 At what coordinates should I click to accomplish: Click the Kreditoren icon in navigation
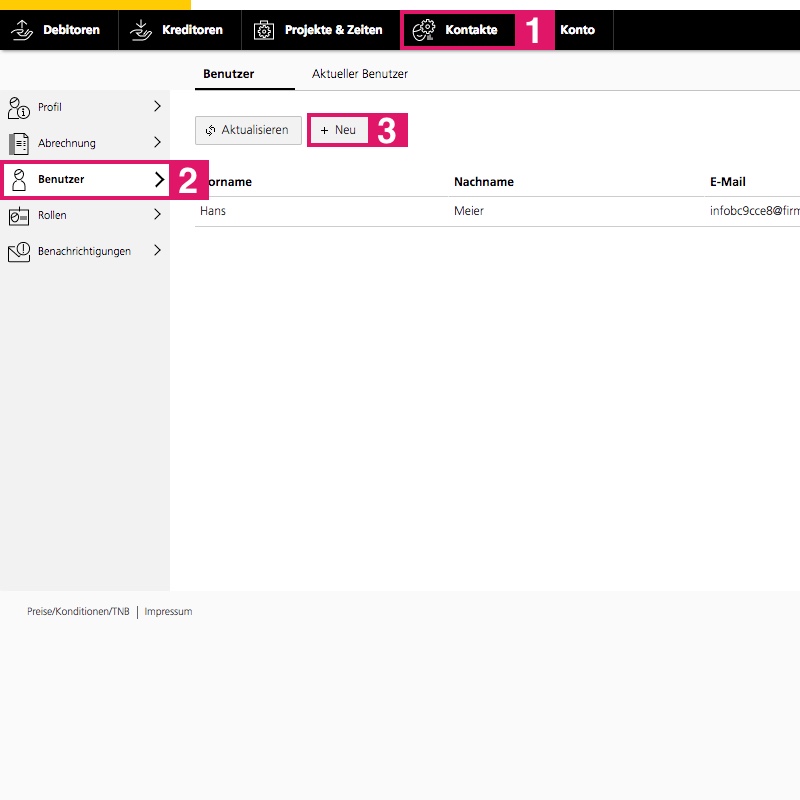click(141, 30)
